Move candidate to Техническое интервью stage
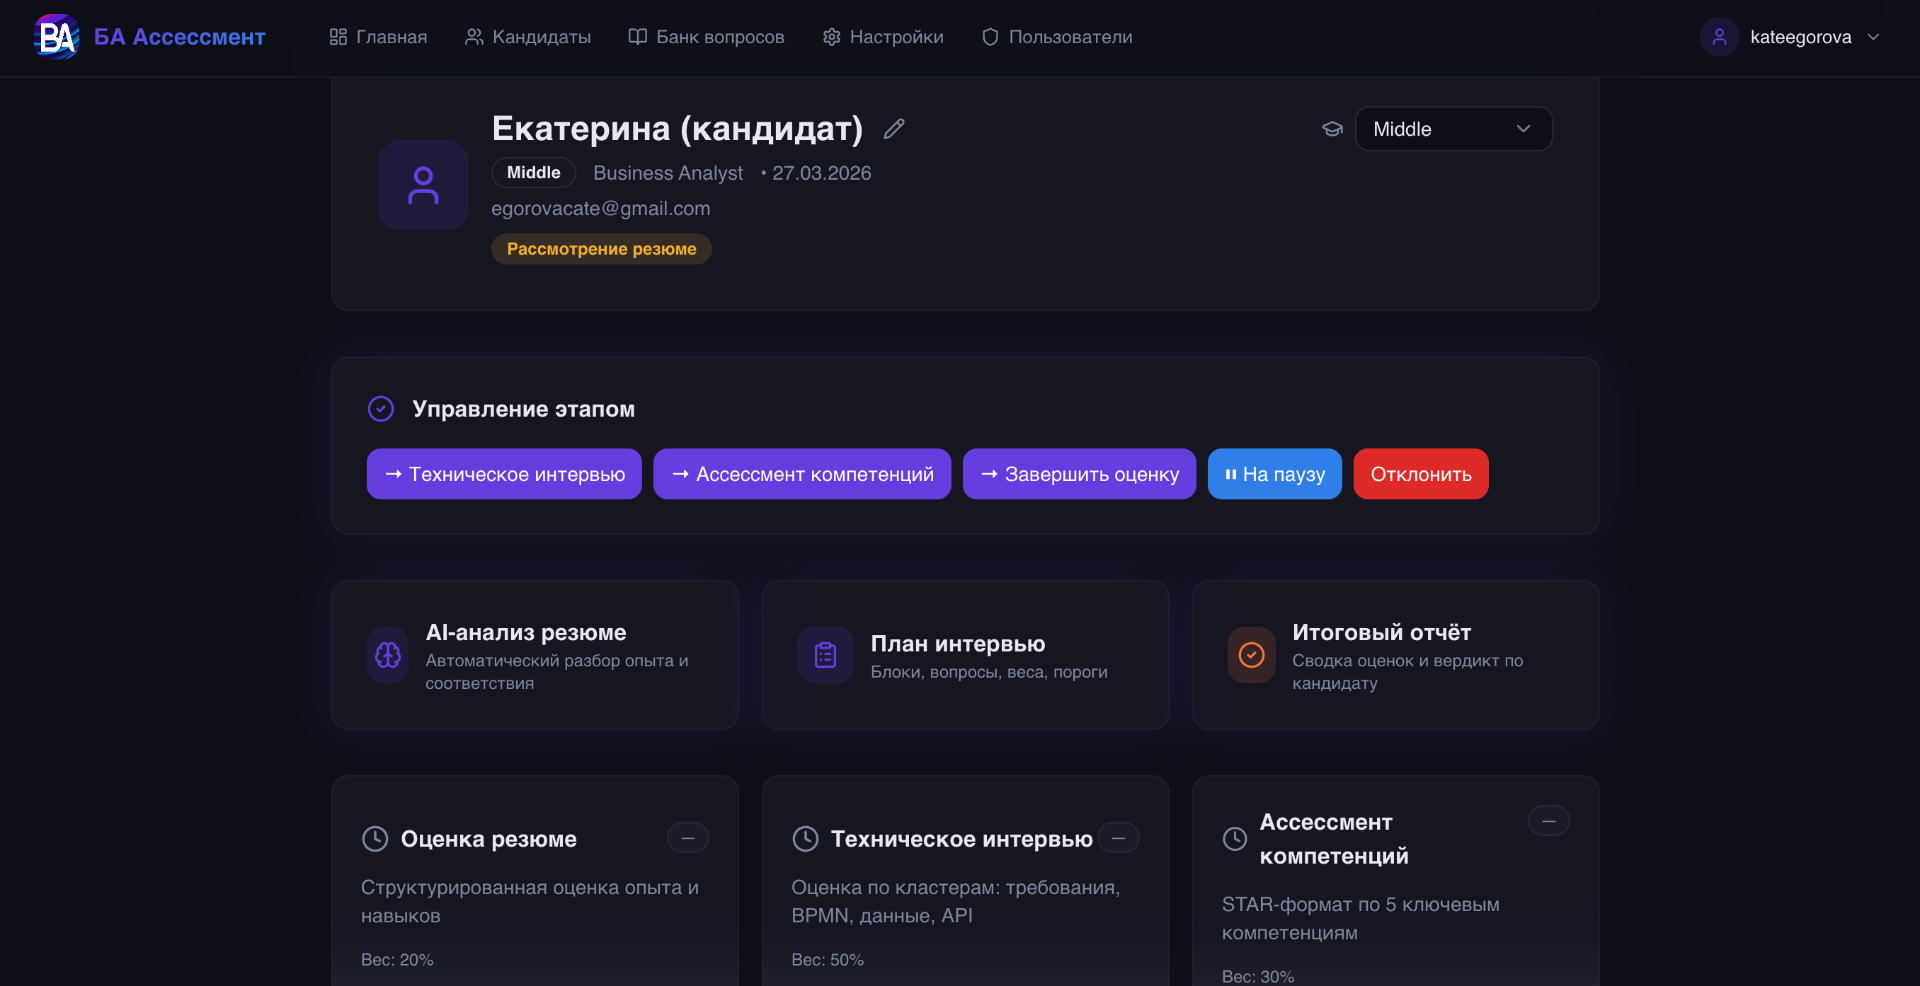The height and width of the screenshot is (986, 1920). [504, 474]
